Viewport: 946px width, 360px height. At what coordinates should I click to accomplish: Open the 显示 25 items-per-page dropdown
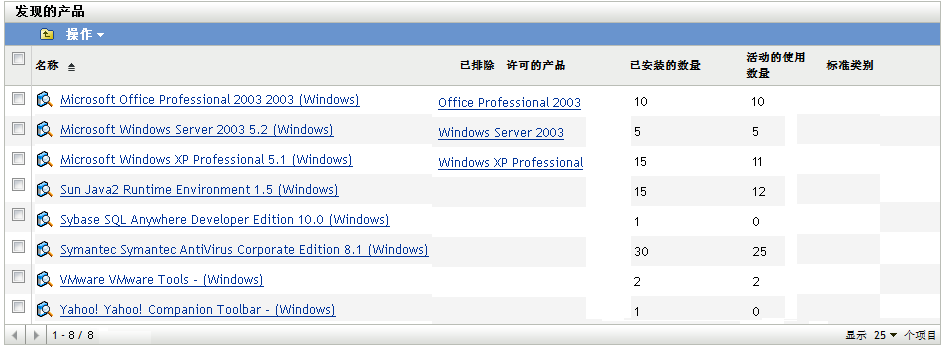pos(886,335)
